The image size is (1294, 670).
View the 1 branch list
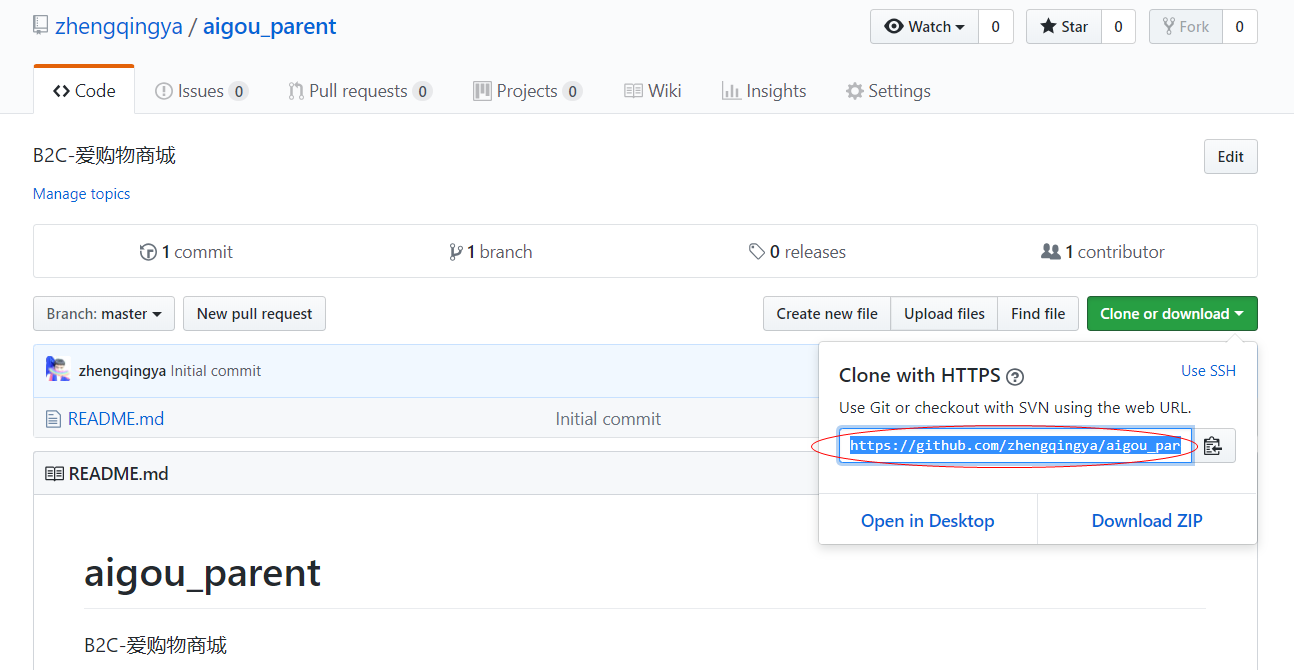point(491,252)
